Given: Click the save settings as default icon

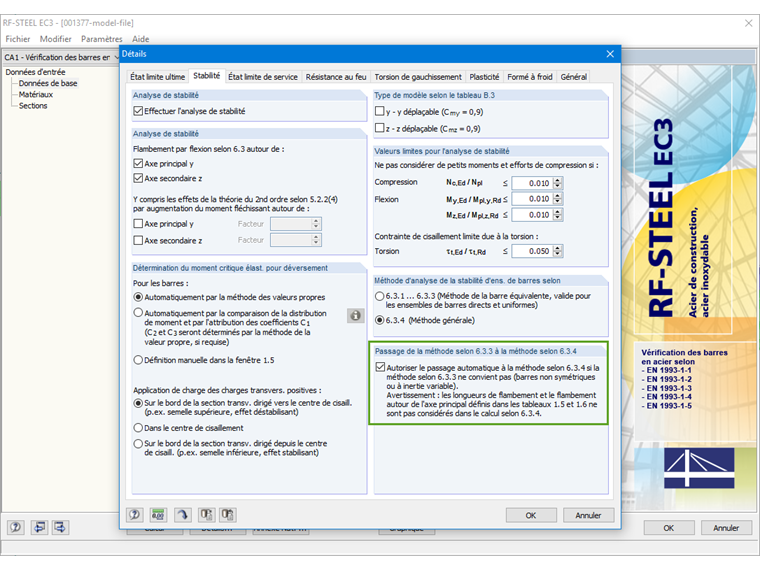Looking at the screenshot, I should [228, 515].
